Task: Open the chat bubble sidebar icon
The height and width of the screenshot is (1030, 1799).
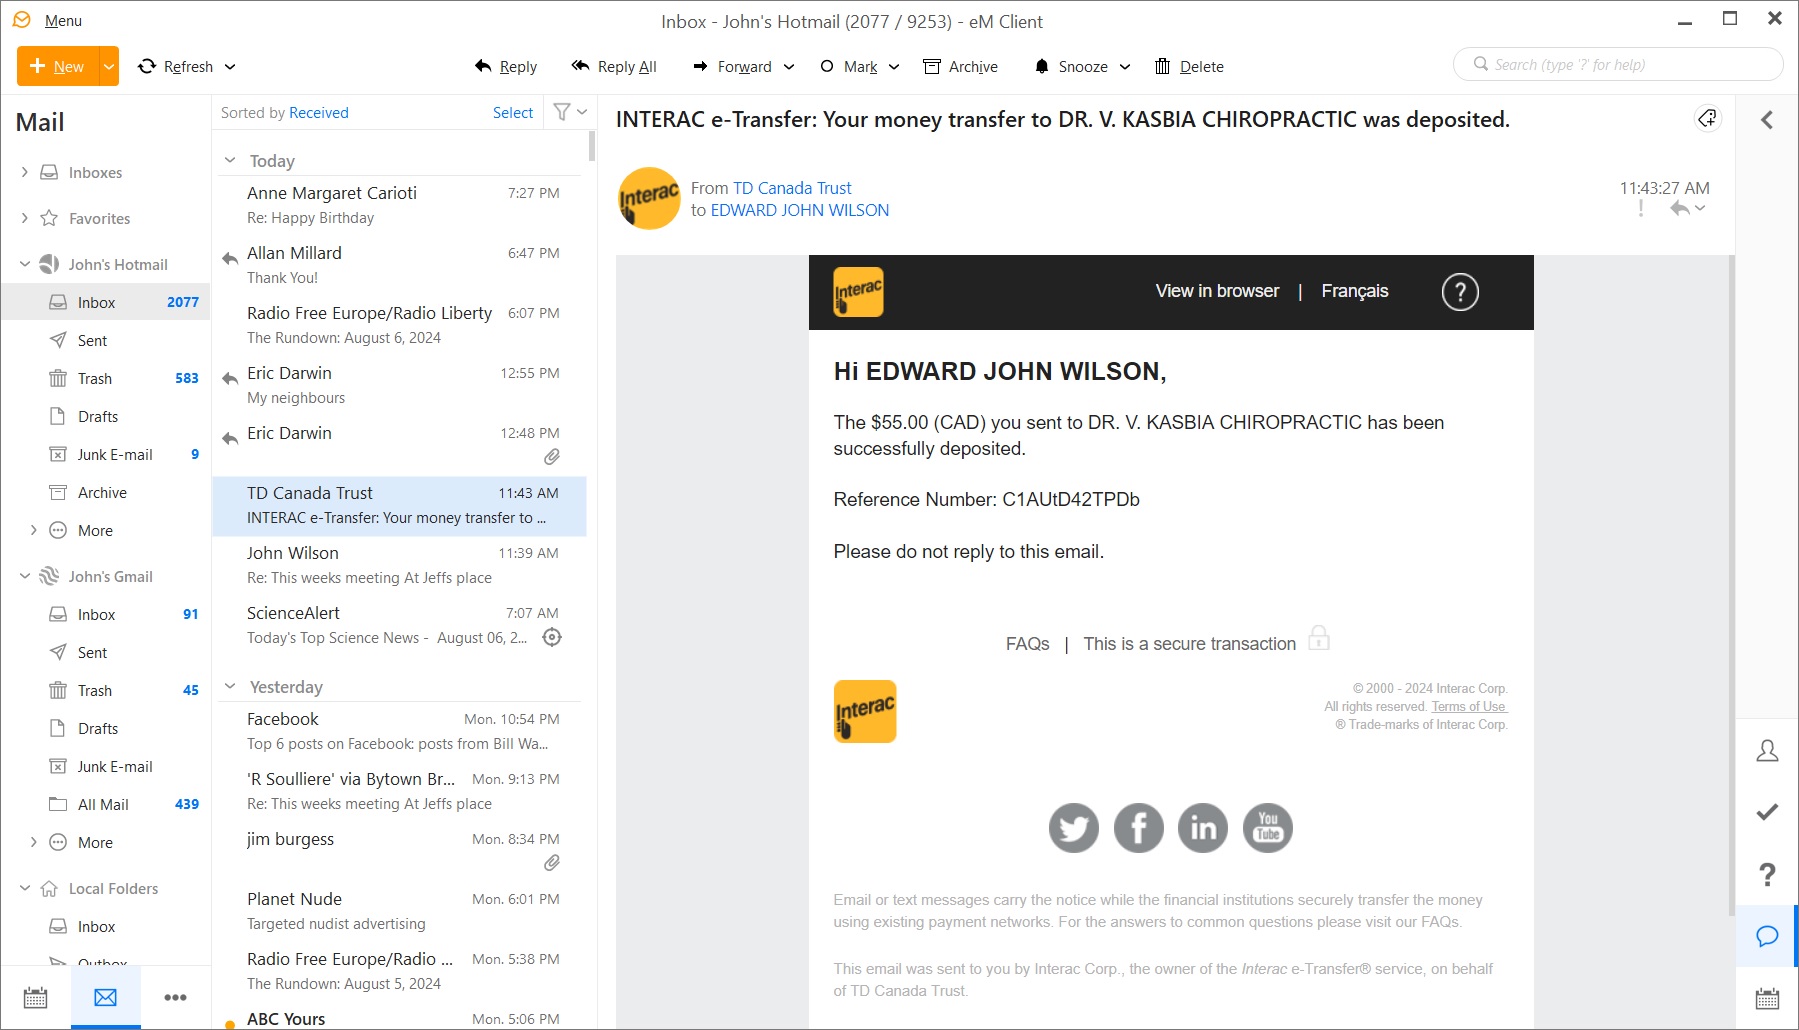Action: point(1767,936)
